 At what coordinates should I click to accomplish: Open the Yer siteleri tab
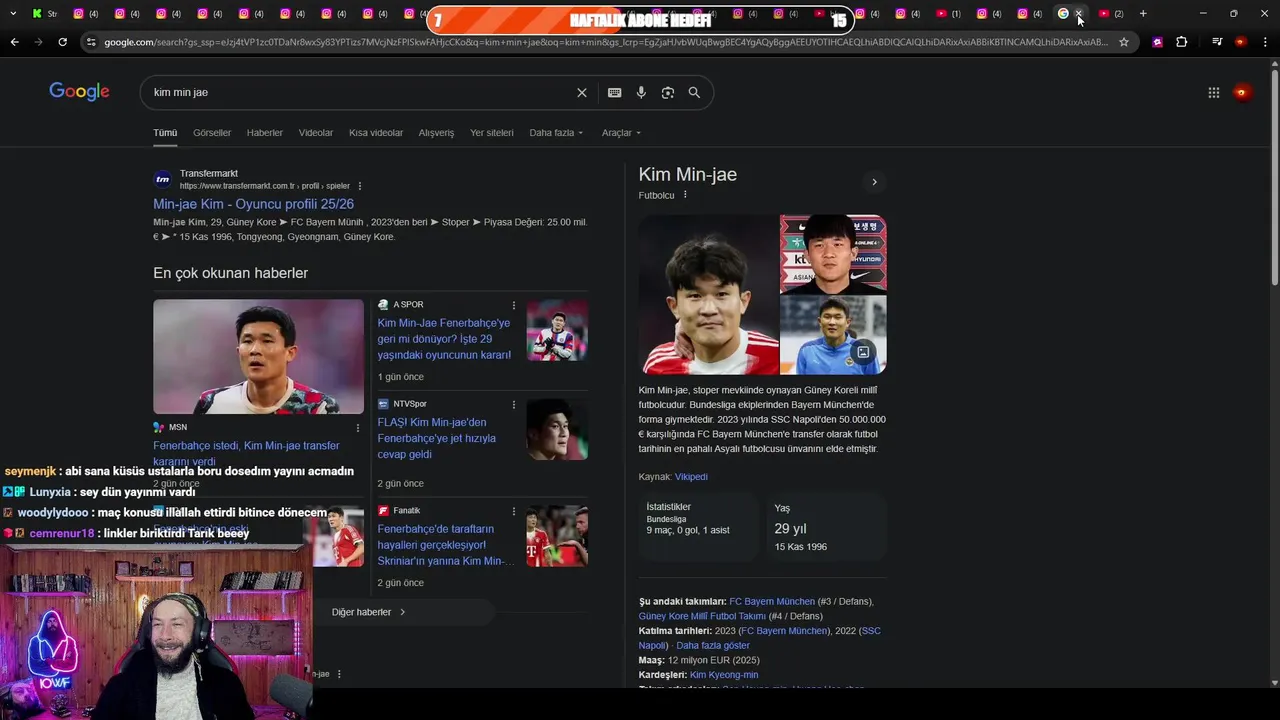492,133
